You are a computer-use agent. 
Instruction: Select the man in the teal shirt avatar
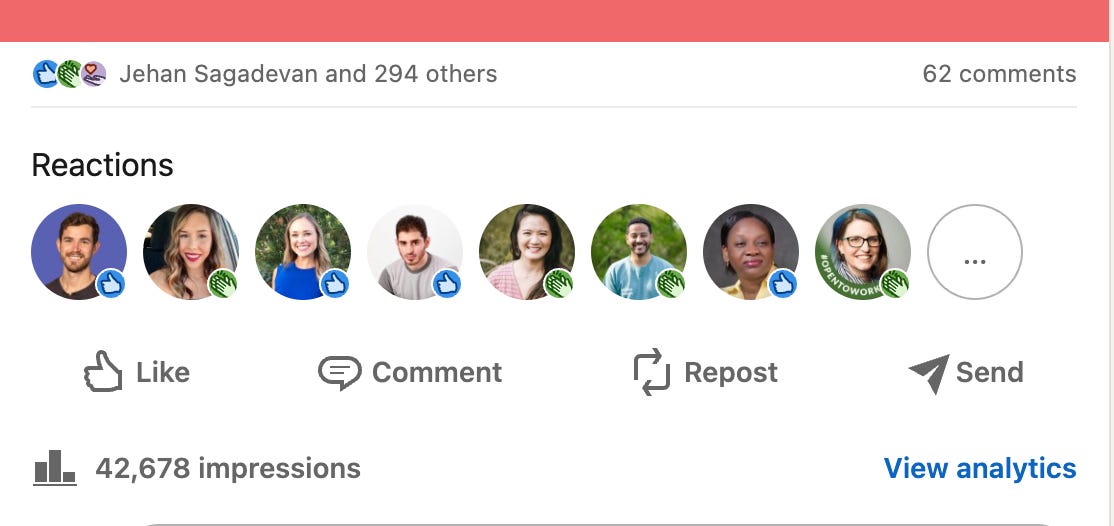click(639, 252)
